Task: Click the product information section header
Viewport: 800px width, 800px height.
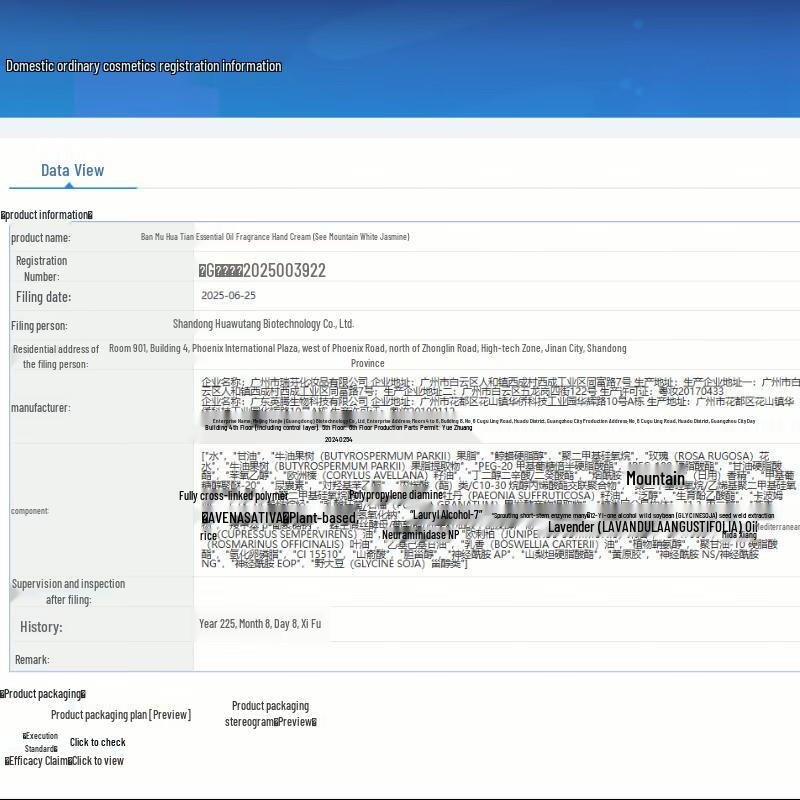Action: (46, 215)
